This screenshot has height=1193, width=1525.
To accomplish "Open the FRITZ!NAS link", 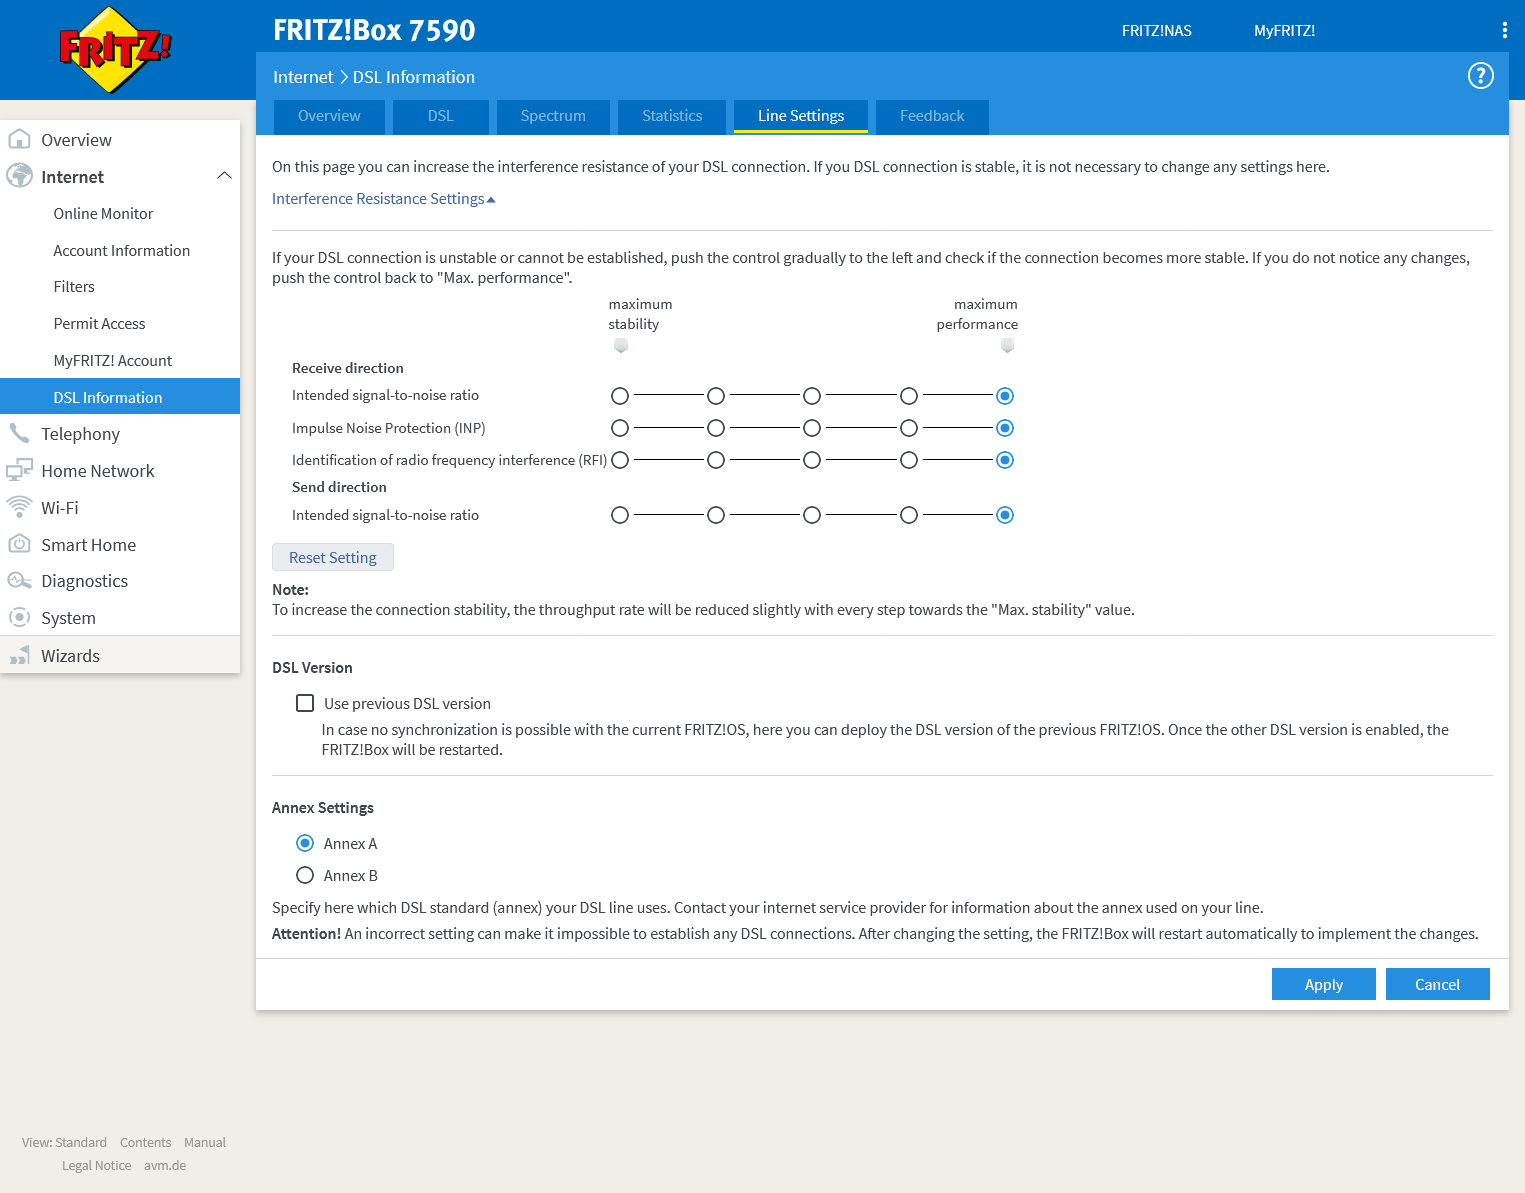I will click(x=1157, y=31).
